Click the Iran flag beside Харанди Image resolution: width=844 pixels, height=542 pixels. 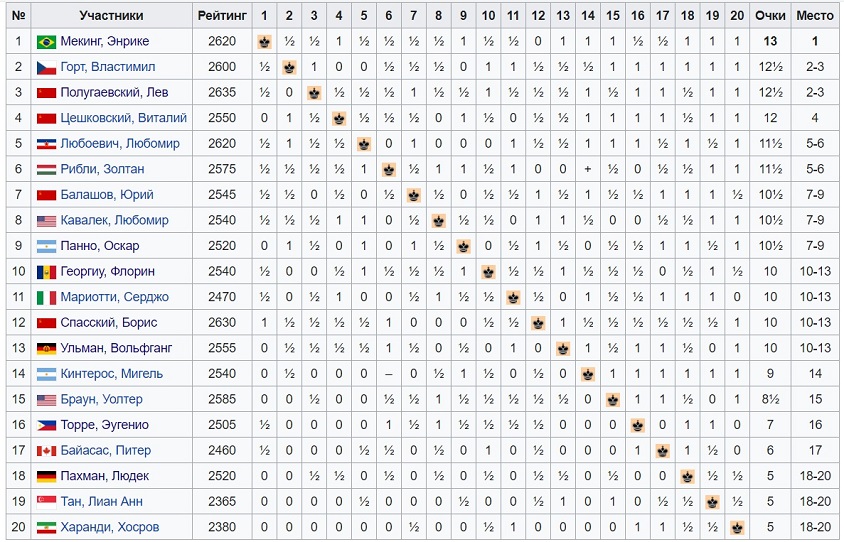pos(46,528)
